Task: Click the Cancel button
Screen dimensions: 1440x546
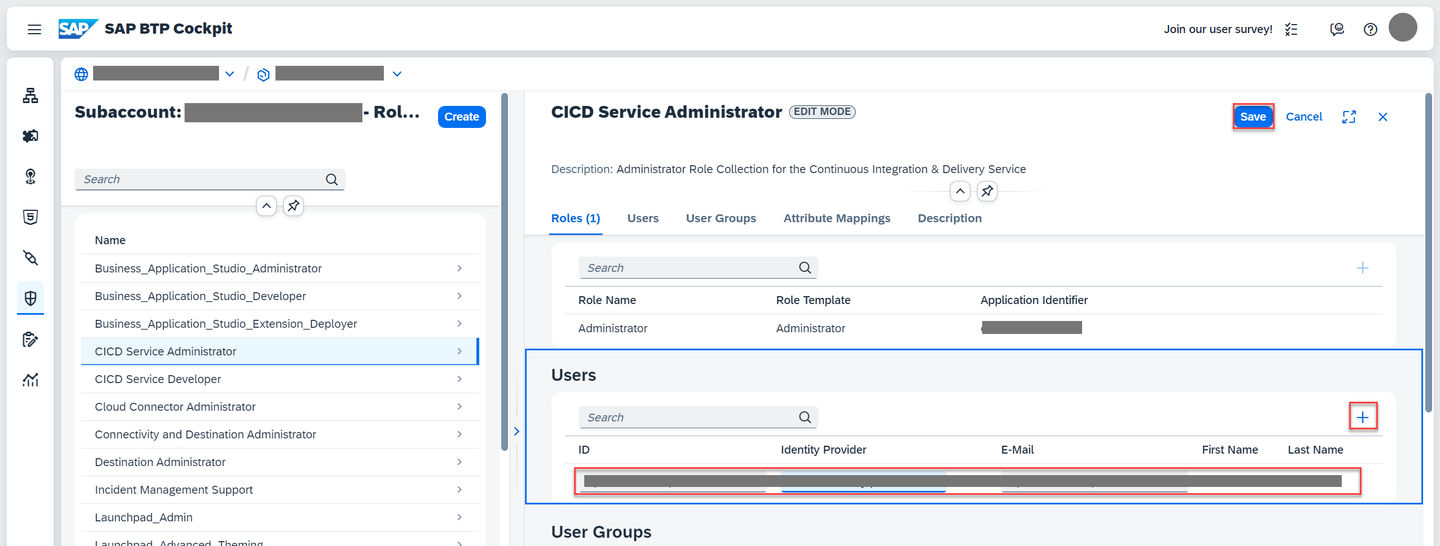Action: pos(1304,117)
